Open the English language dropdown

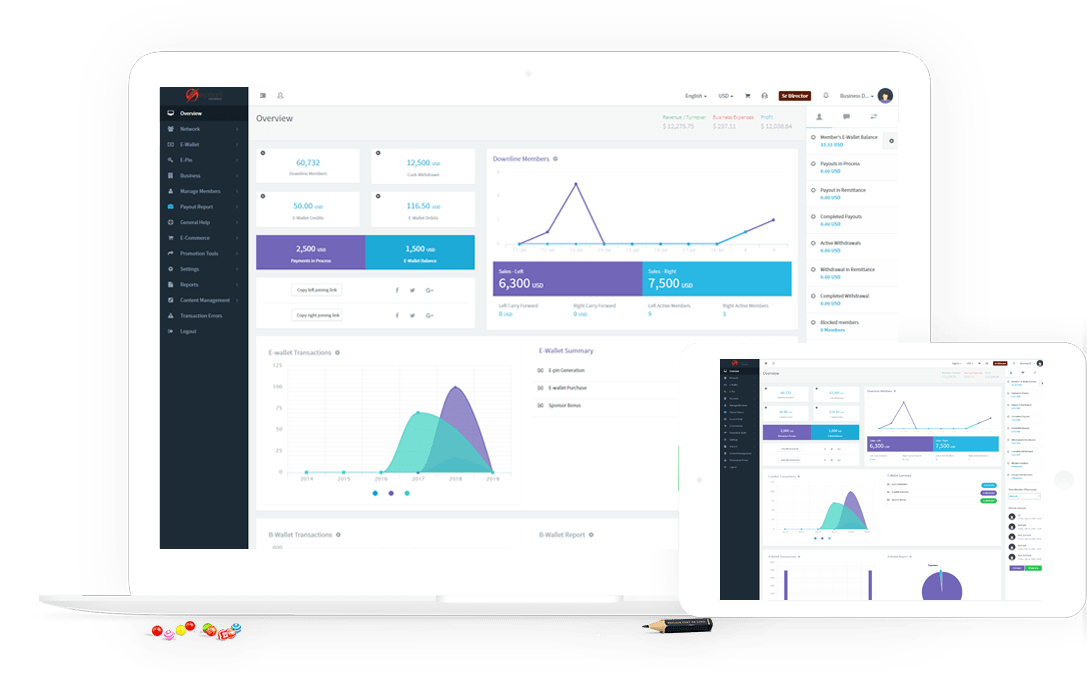[695, 96]
